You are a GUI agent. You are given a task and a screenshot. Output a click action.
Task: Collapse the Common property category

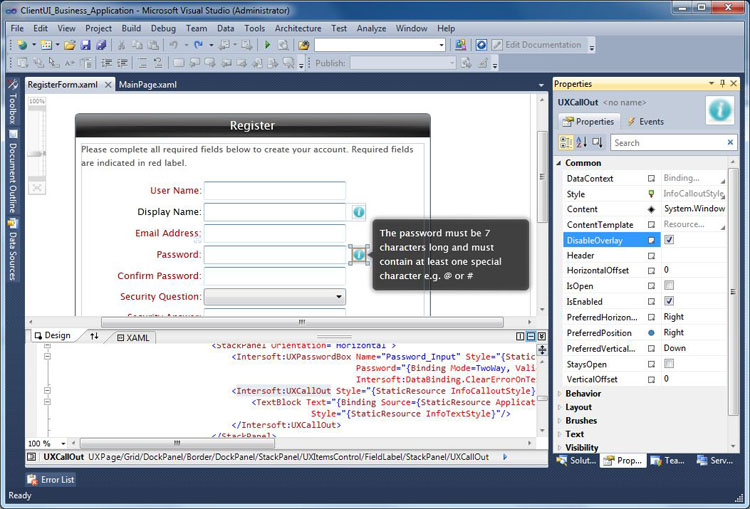[x=559, y=163]
